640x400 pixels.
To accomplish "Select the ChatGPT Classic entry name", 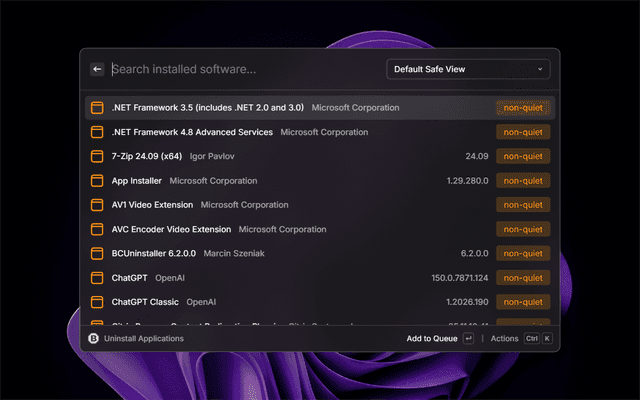I will pyautogui.click(x=145, y=302).
